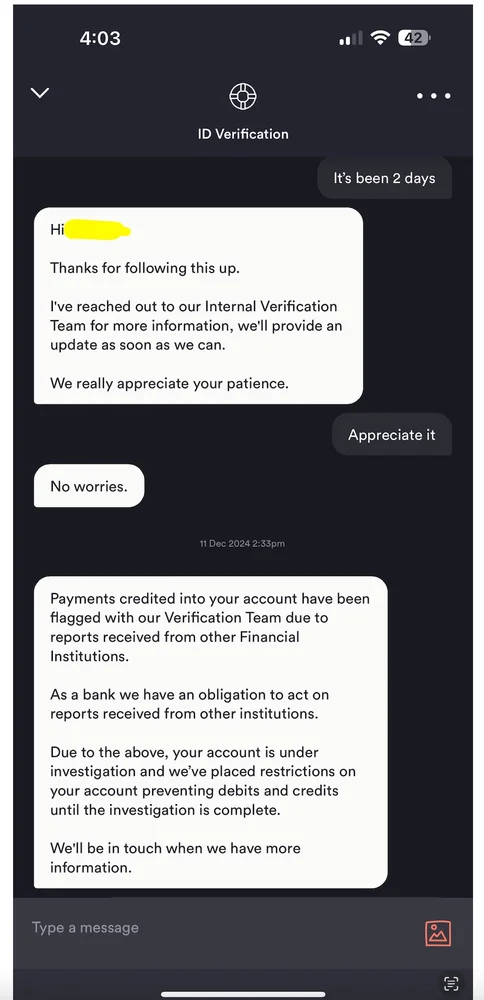484x1000 pixels.
Task: Tap the battery indicator showing 42
Action: coord(414,38)
